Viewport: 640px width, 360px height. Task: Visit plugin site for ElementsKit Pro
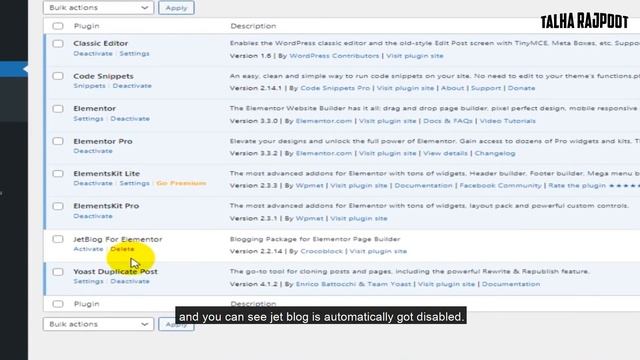[x=359, y=219]
